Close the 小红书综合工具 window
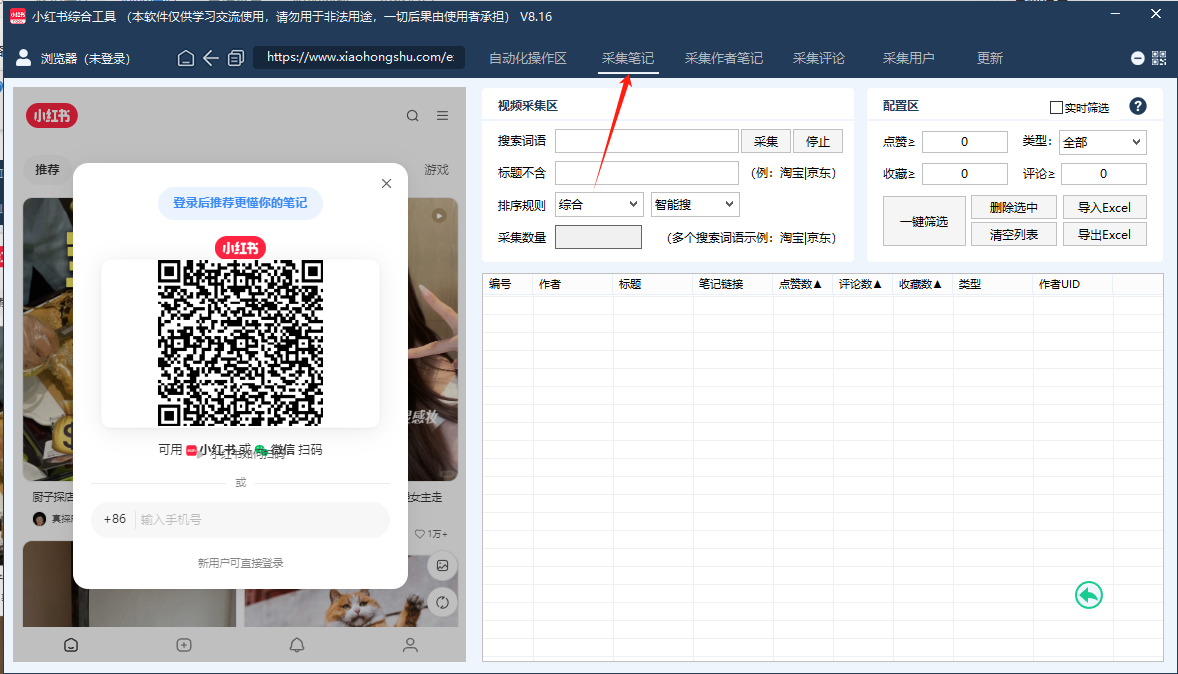 (1155, 14)
